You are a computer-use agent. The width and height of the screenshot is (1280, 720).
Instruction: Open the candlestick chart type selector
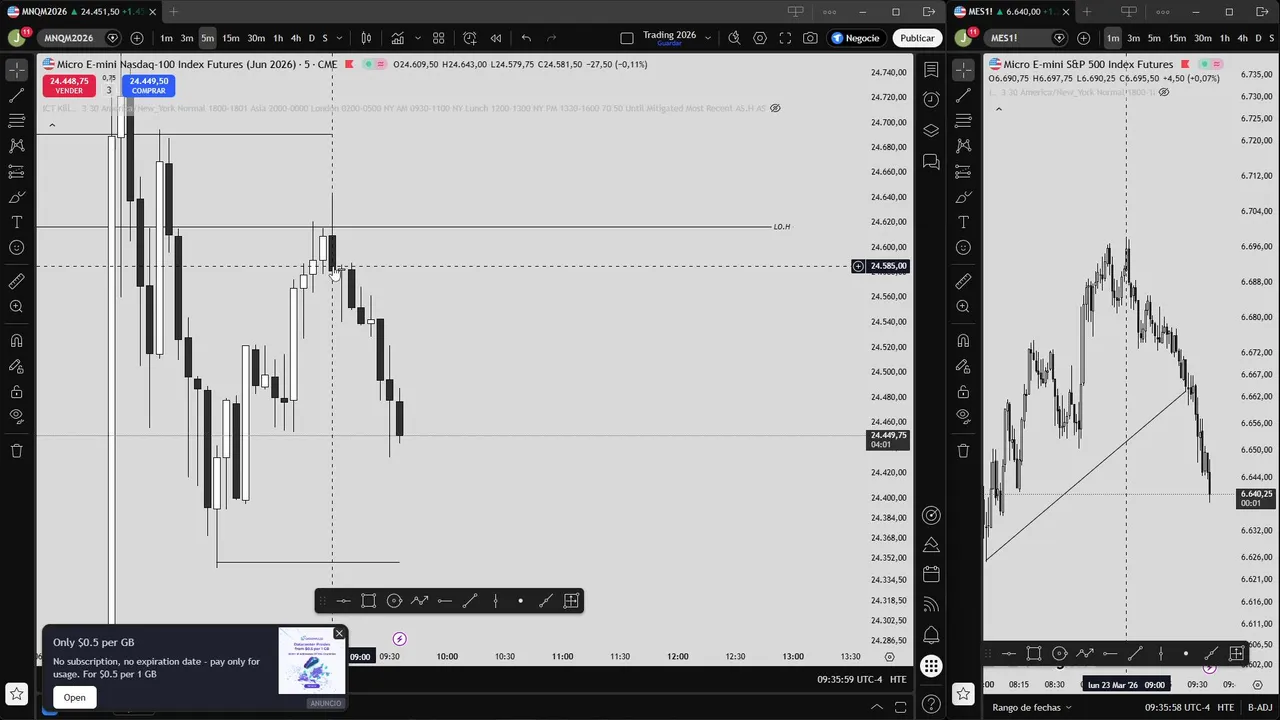(366, 38)
